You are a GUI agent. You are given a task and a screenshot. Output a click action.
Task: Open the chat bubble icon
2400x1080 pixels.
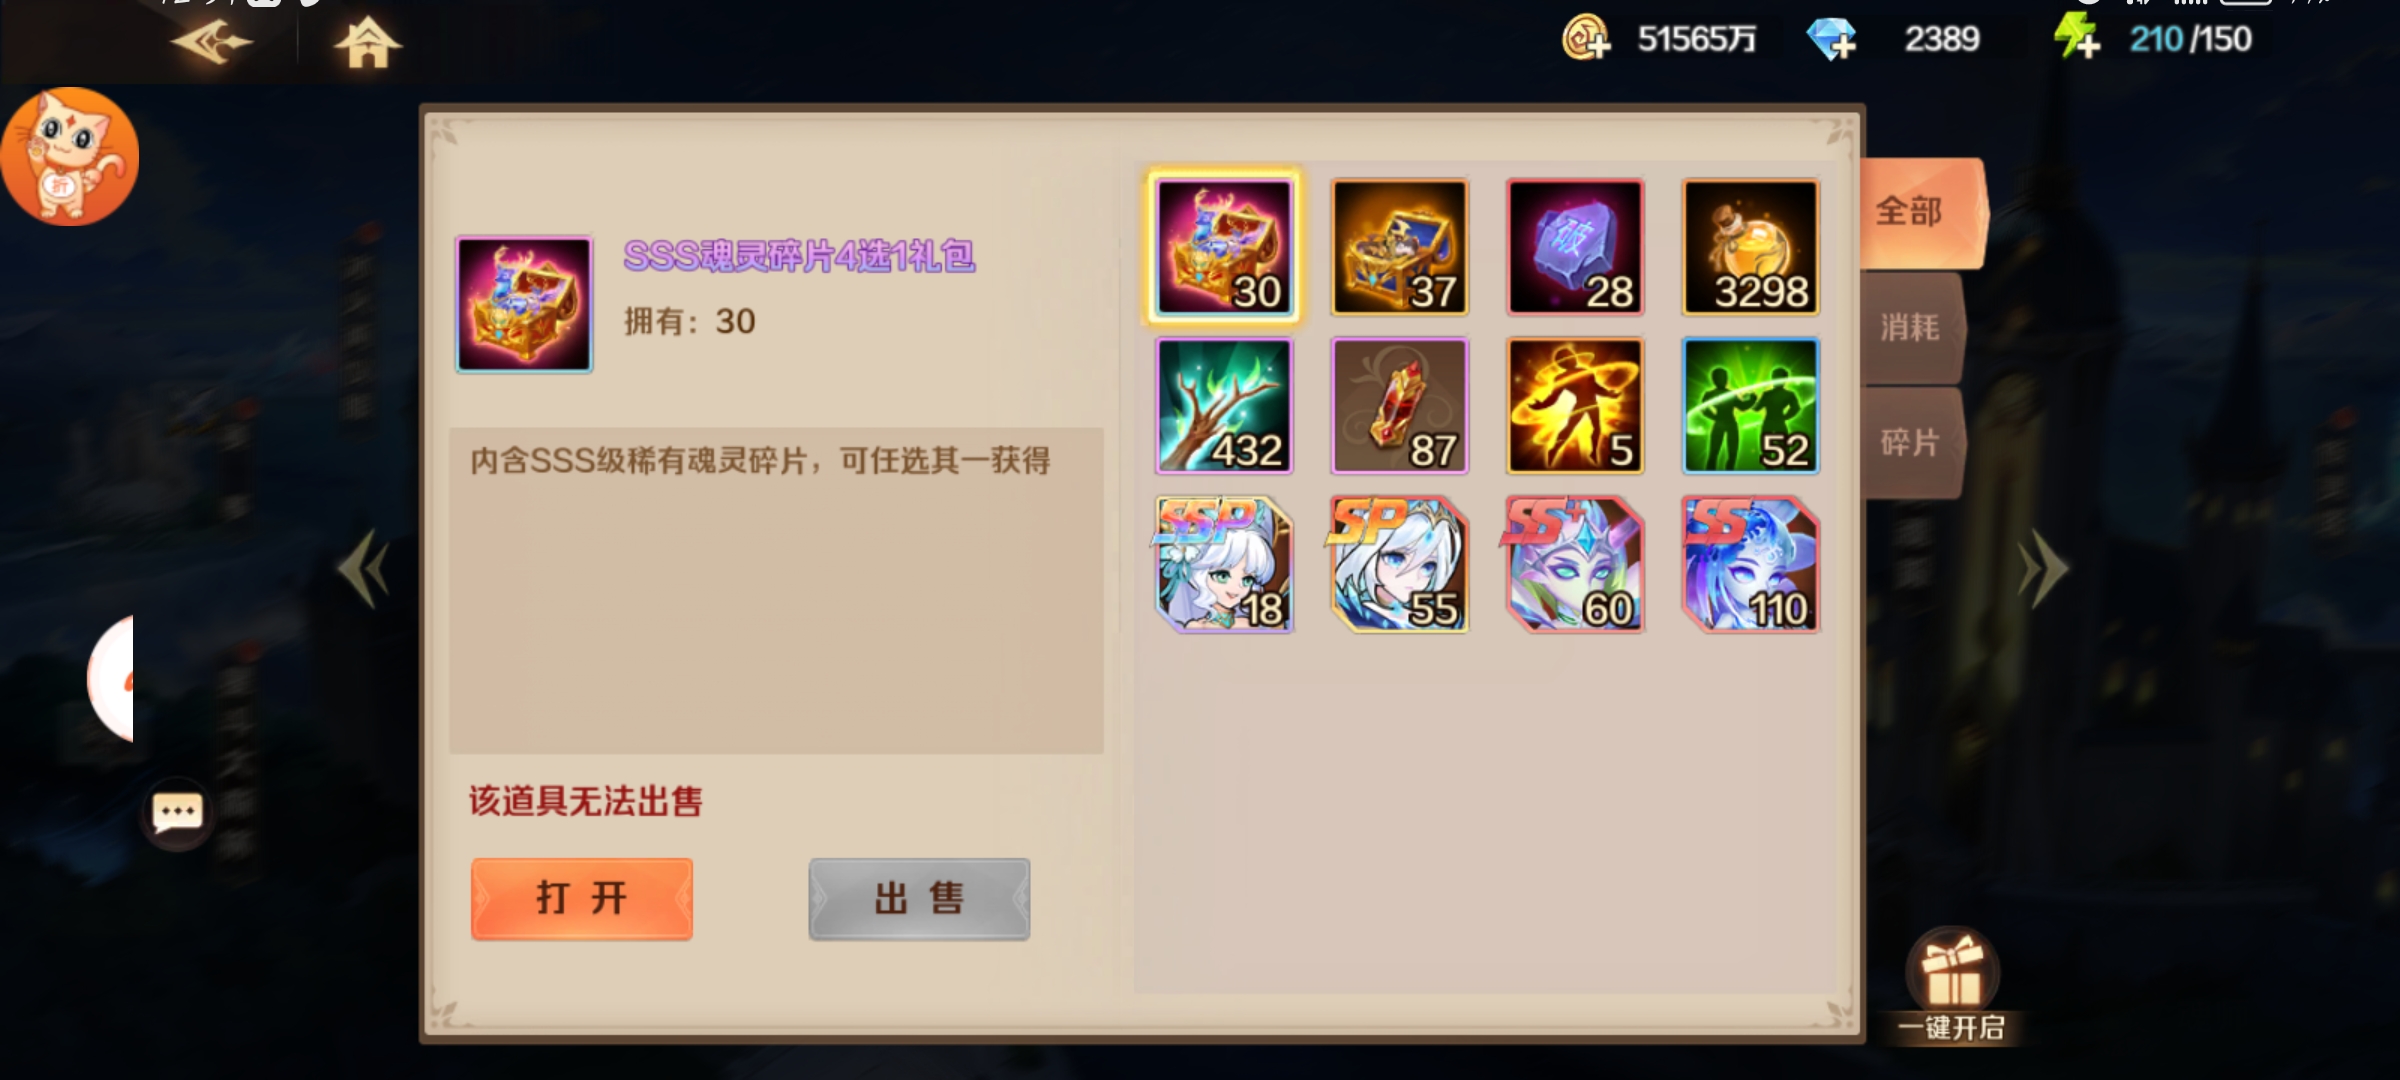click(177, 813)
